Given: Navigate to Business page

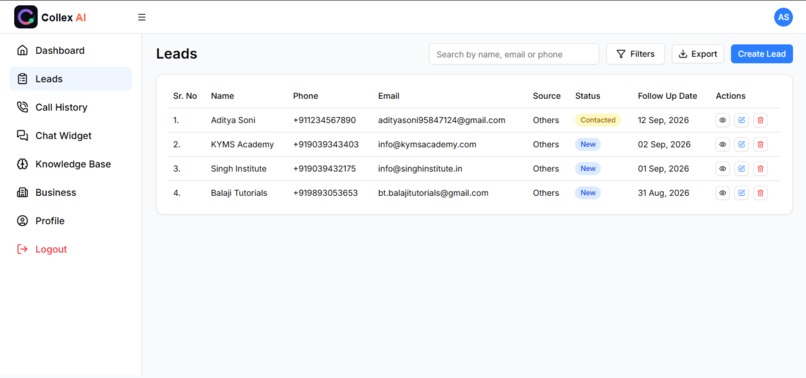Looking at the screenshot, I should (70, 192).
